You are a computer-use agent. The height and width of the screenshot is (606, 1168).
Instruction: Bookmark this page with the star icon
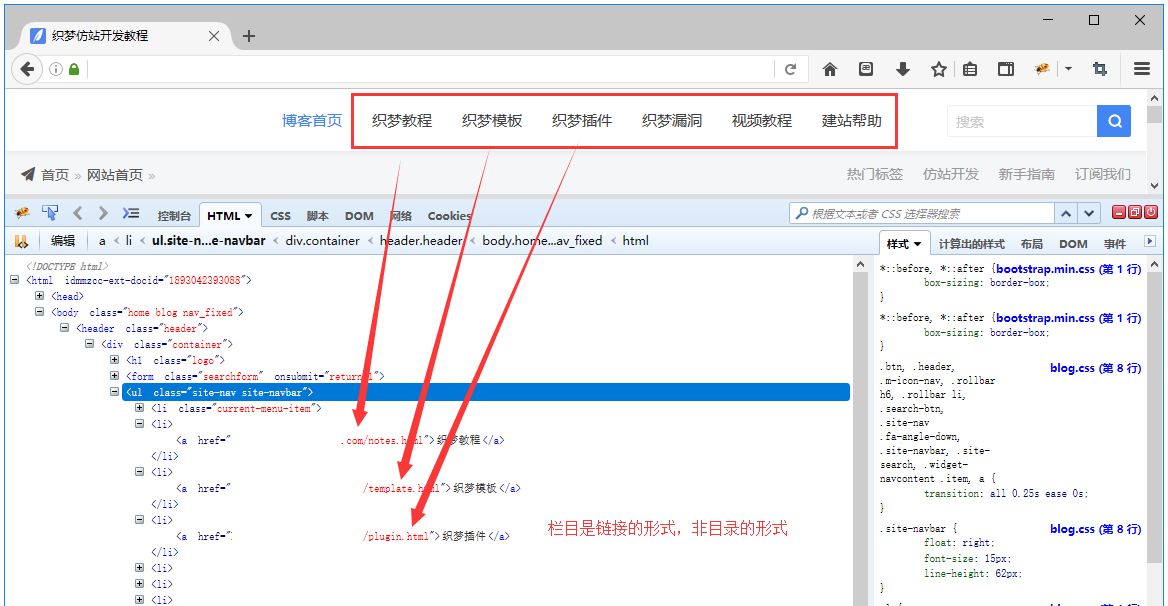coord(938,69)
